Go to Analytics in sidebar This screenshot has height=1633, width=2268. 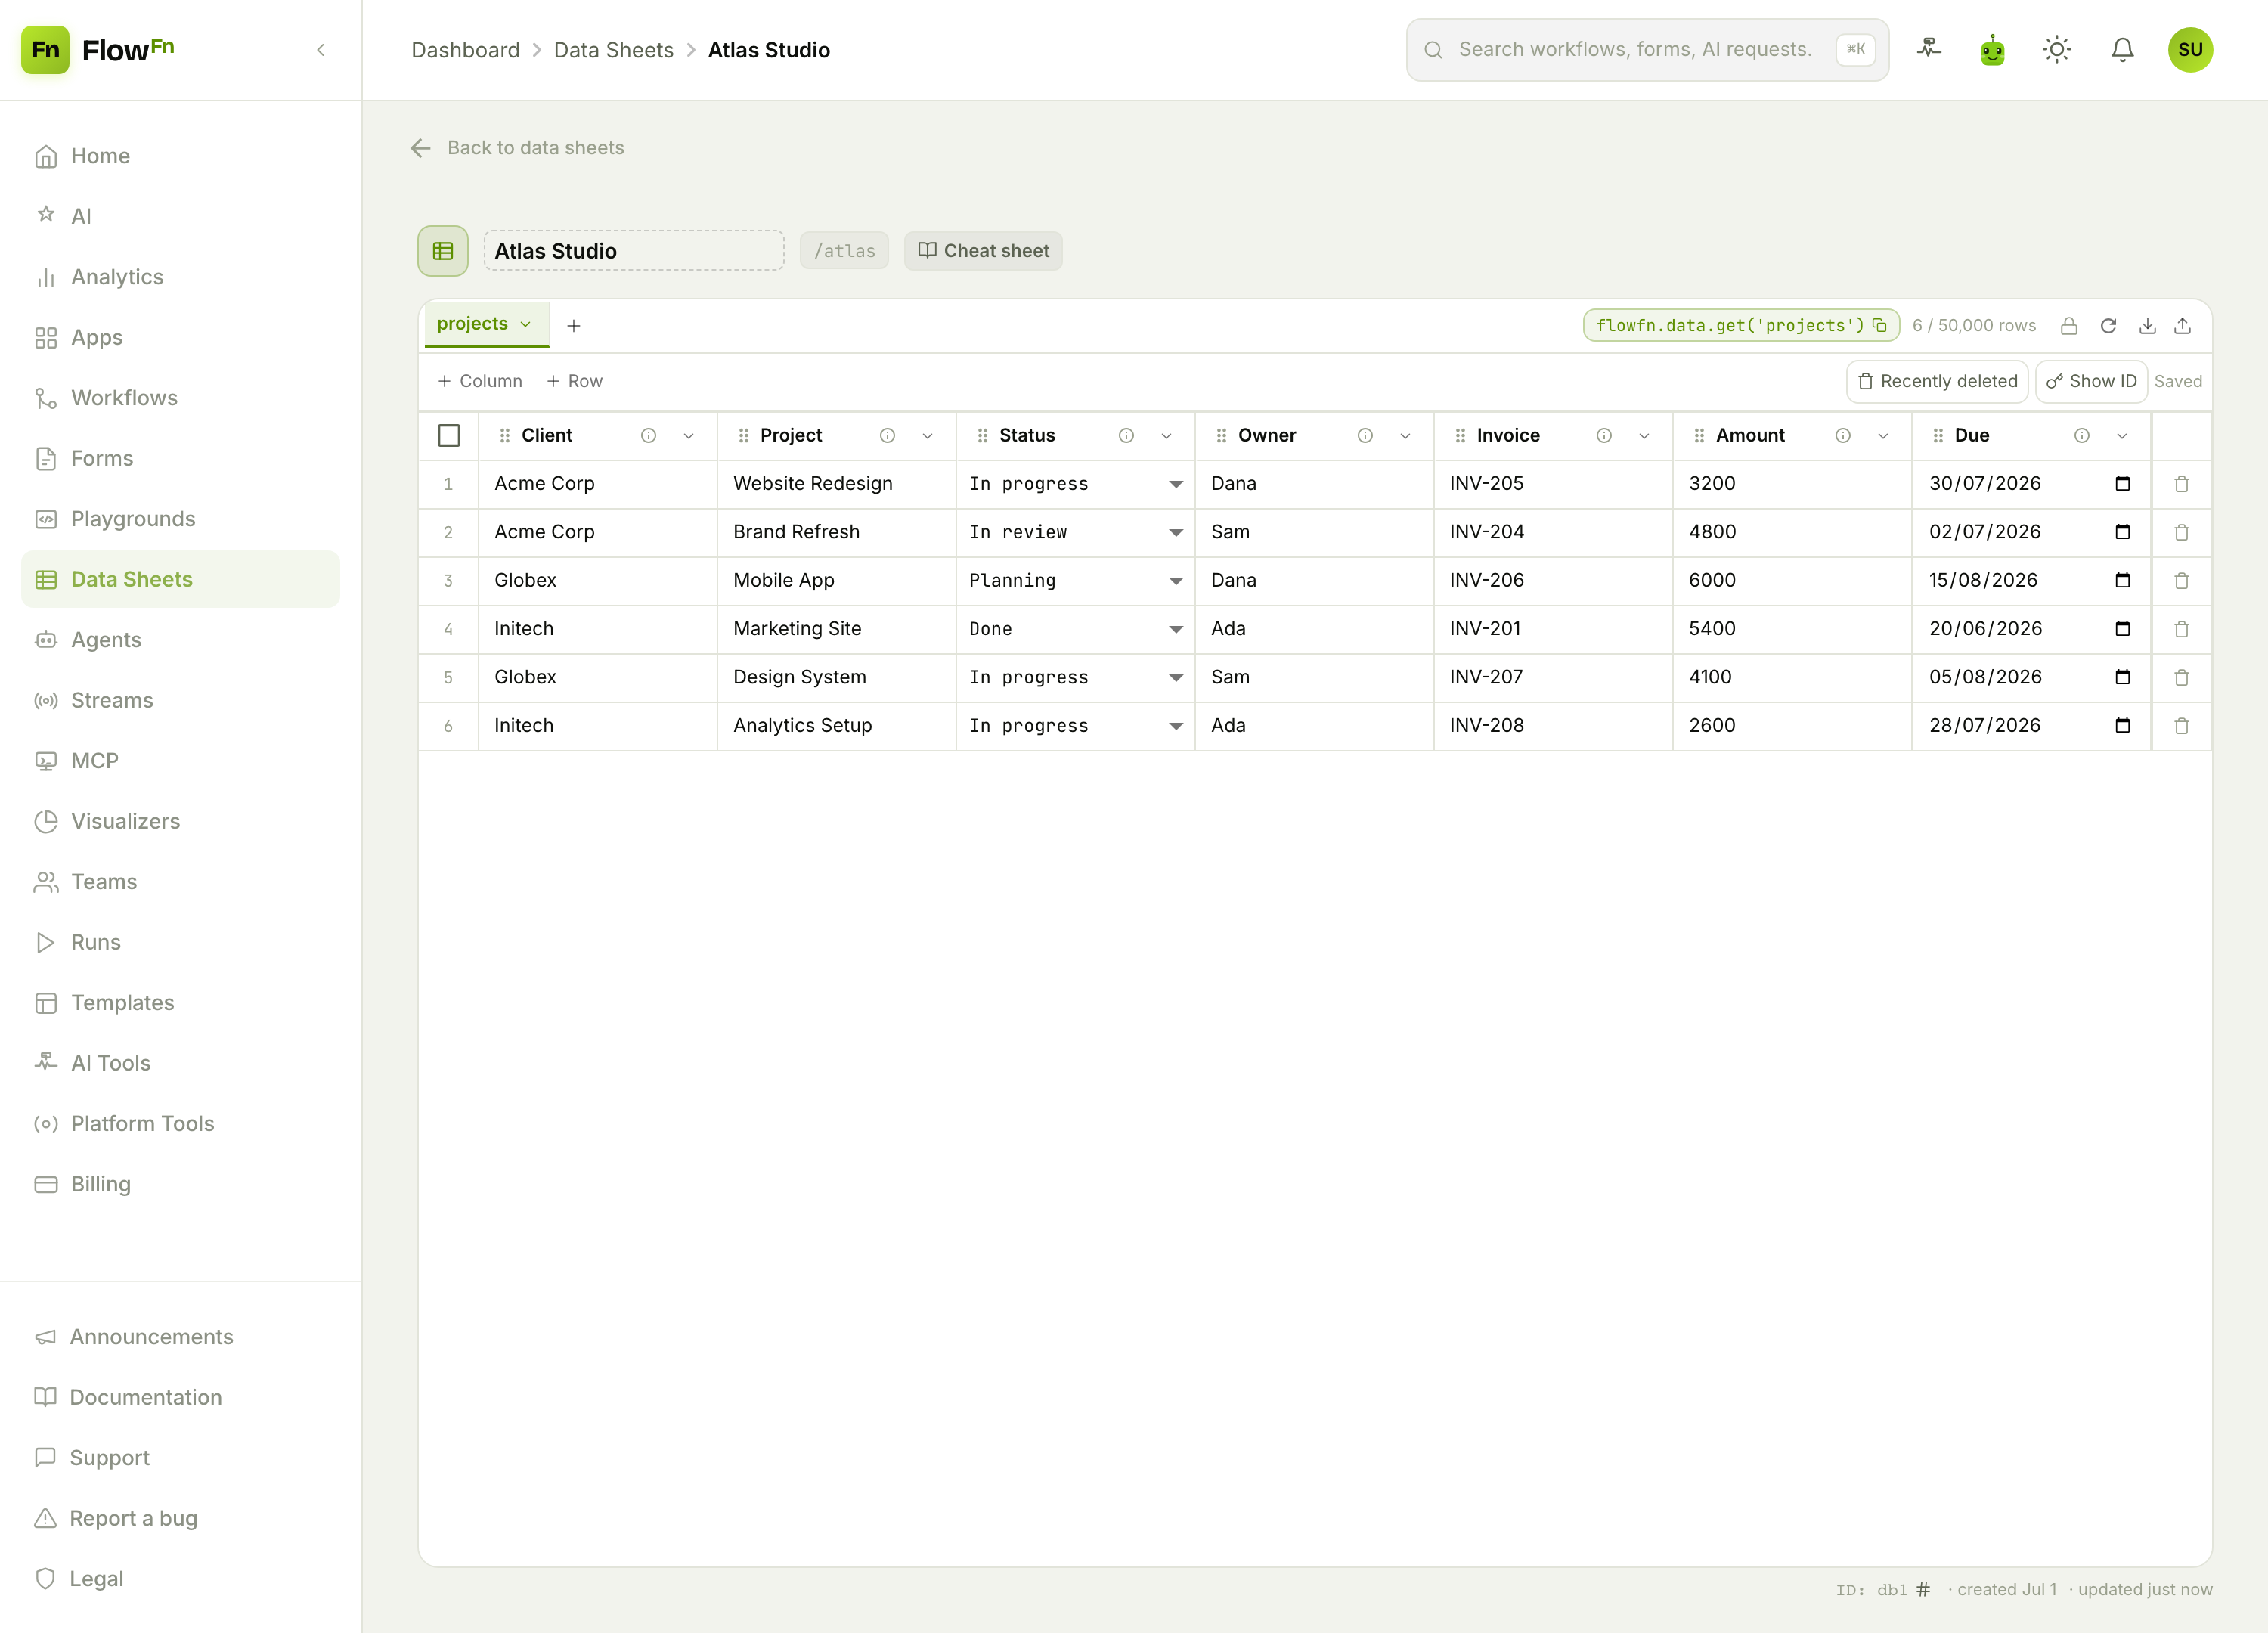pyautogui.click(x=180, y=277)
